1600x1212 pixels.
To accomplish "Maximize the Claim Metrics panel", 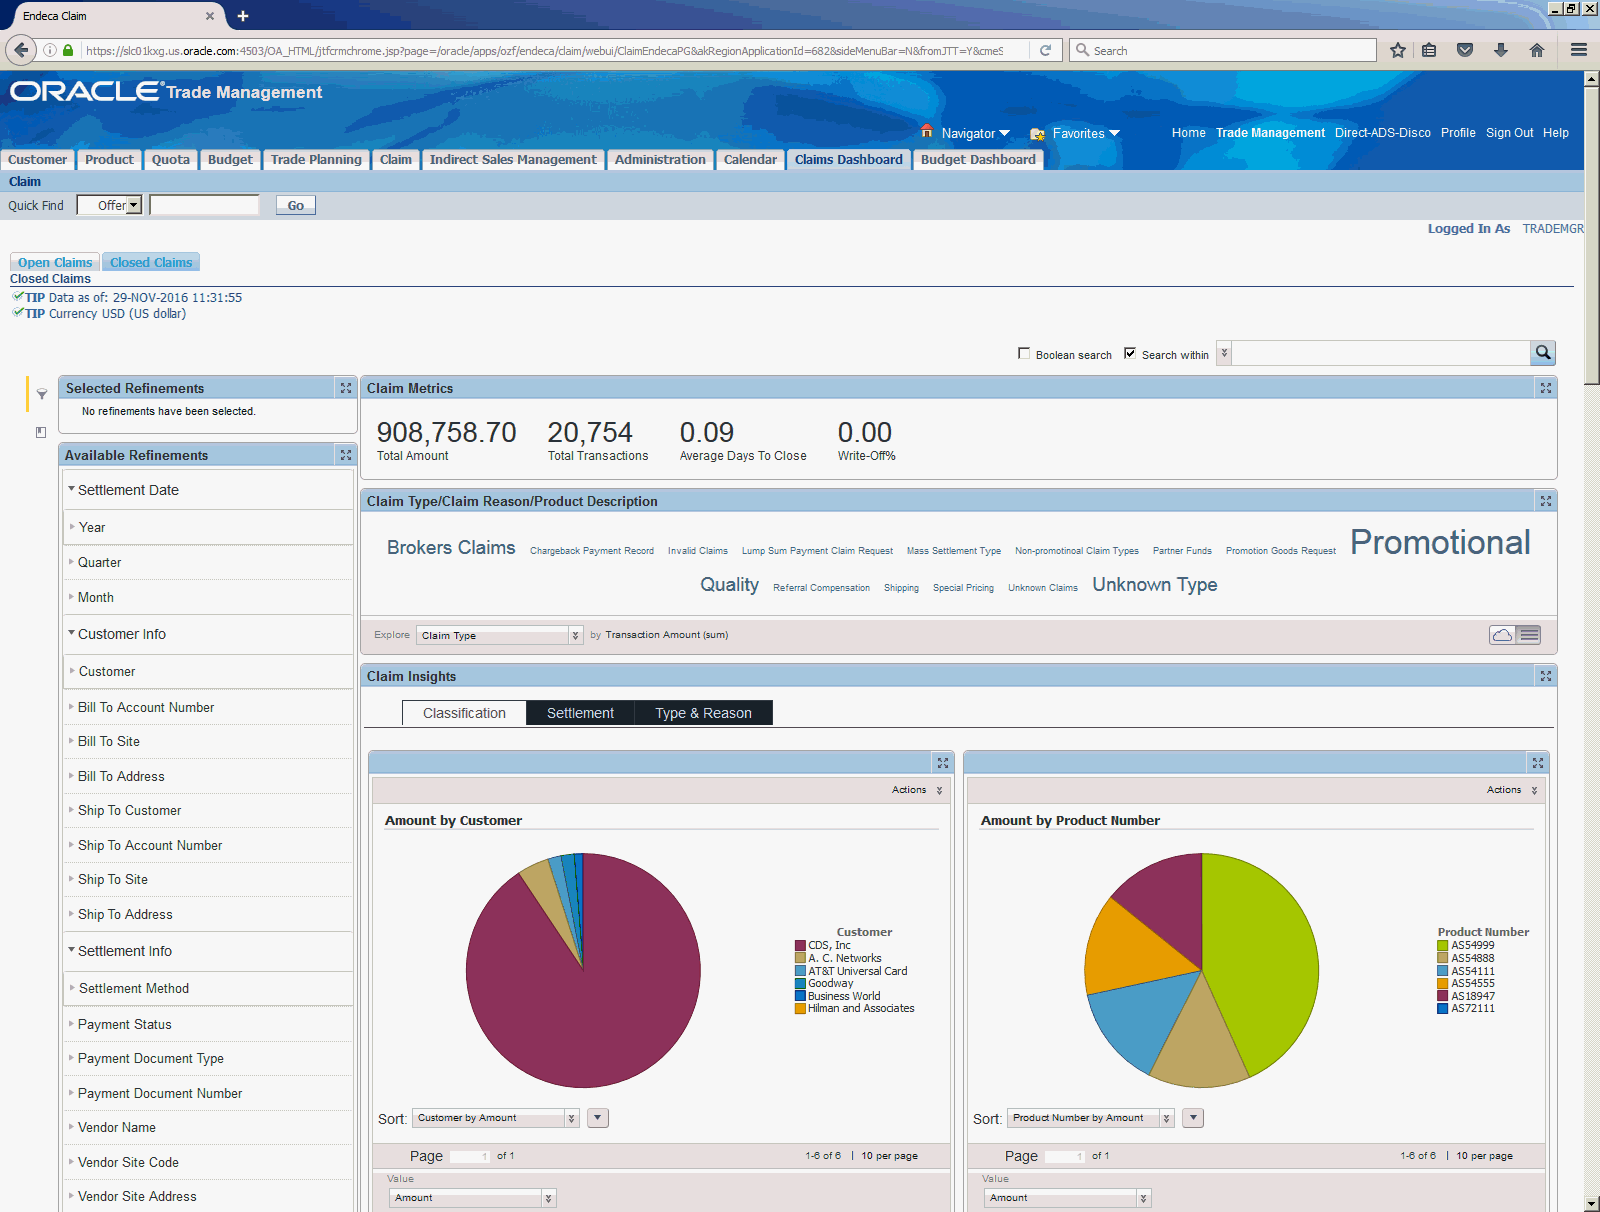I will click(1546, 388).
